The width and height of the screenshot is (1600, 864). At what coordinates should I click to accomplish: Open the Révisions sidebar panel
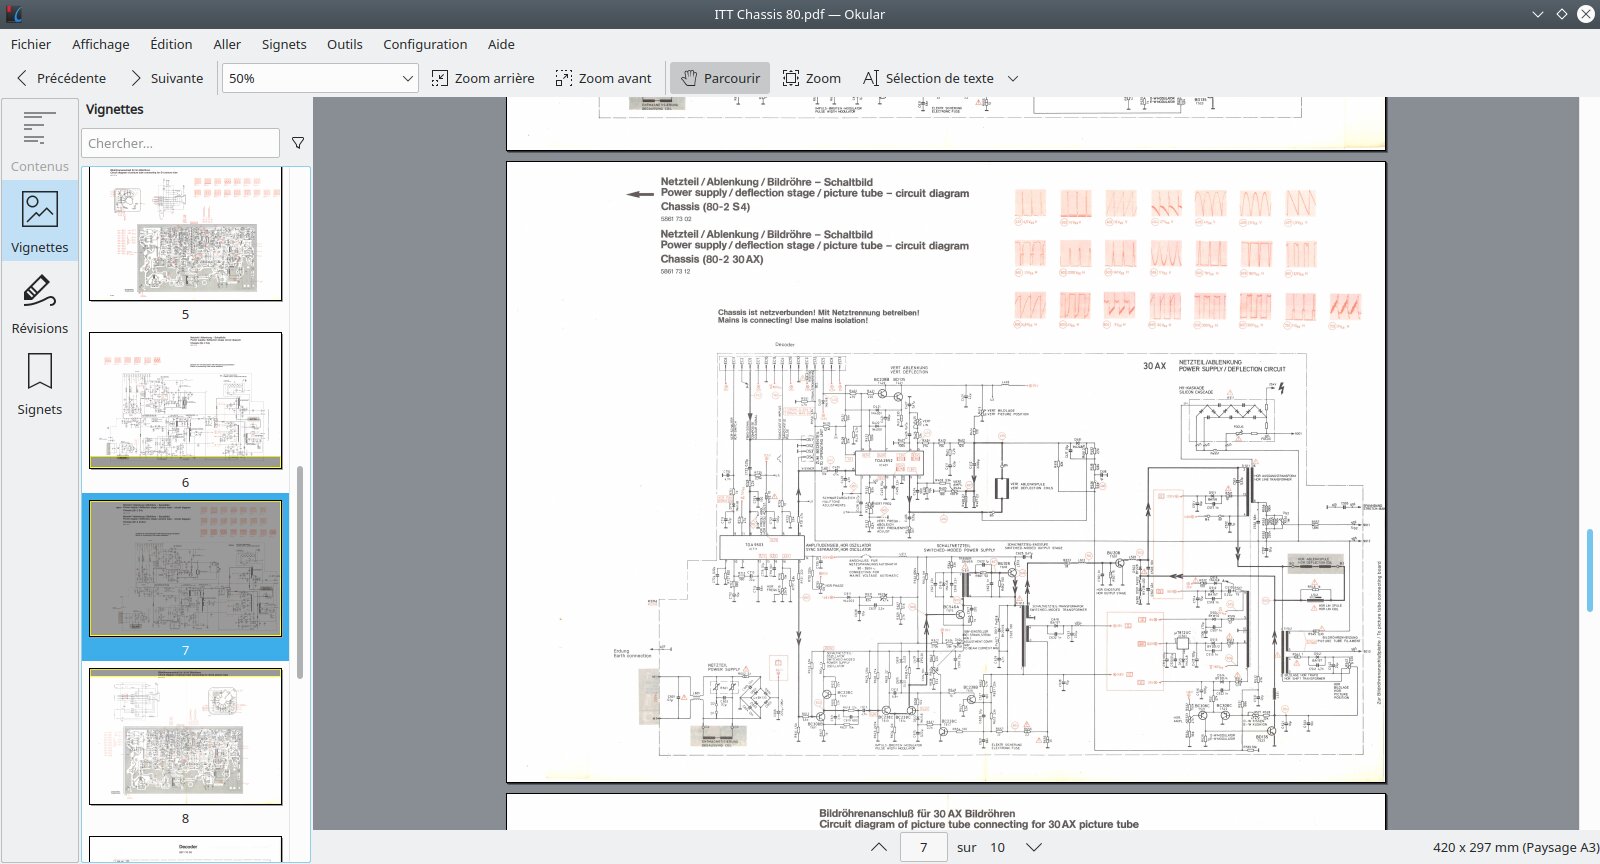(40, 302)
